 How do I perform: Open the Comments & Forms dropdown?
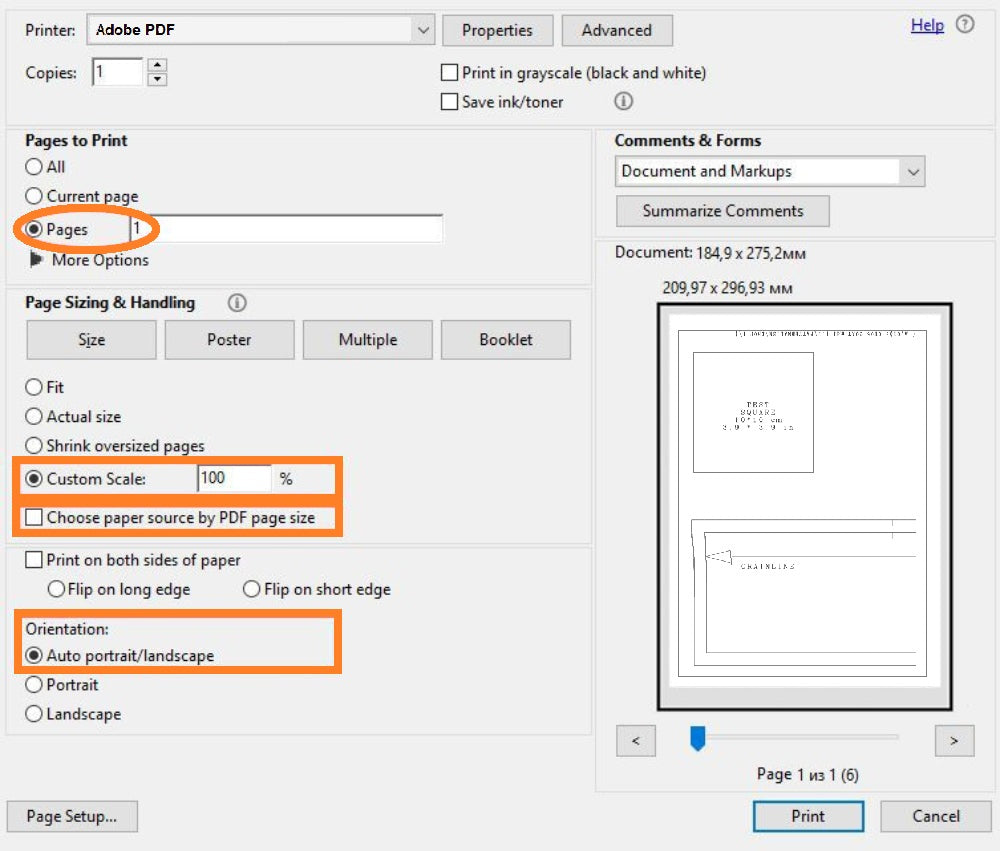click(770, 172)
